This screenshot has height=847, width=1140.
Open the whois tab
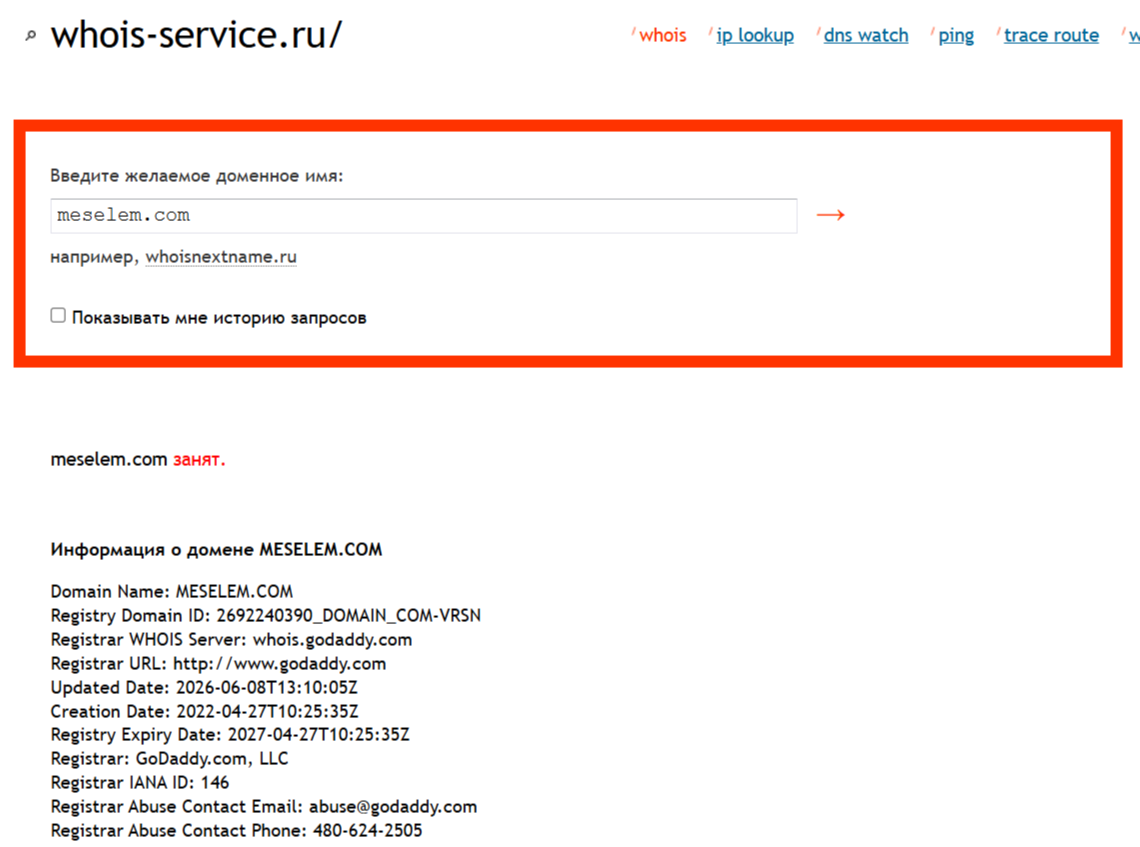click(662, 36)
